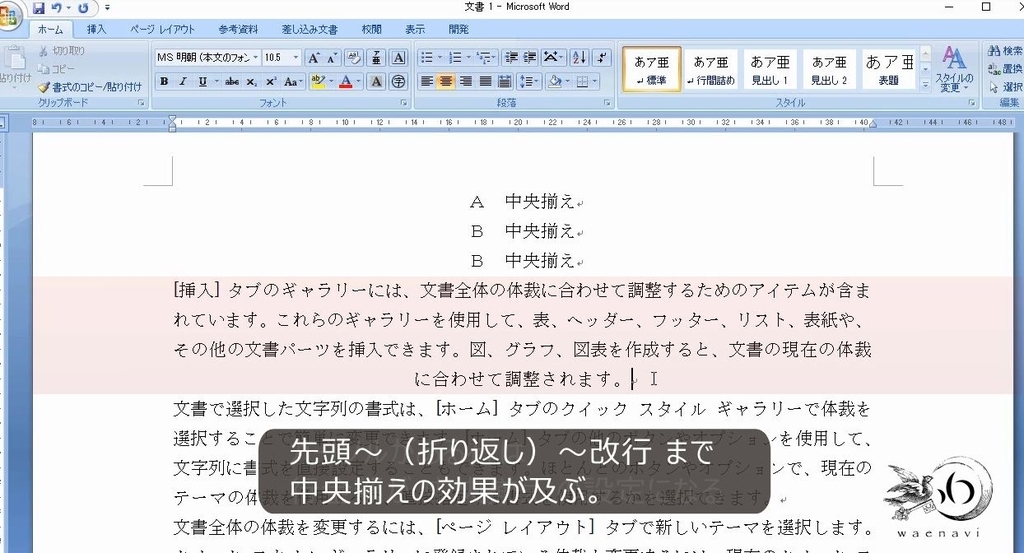Screen dimensions: 1024x553
Task: Apply yellow text highlight color
Action: (318, 82)
